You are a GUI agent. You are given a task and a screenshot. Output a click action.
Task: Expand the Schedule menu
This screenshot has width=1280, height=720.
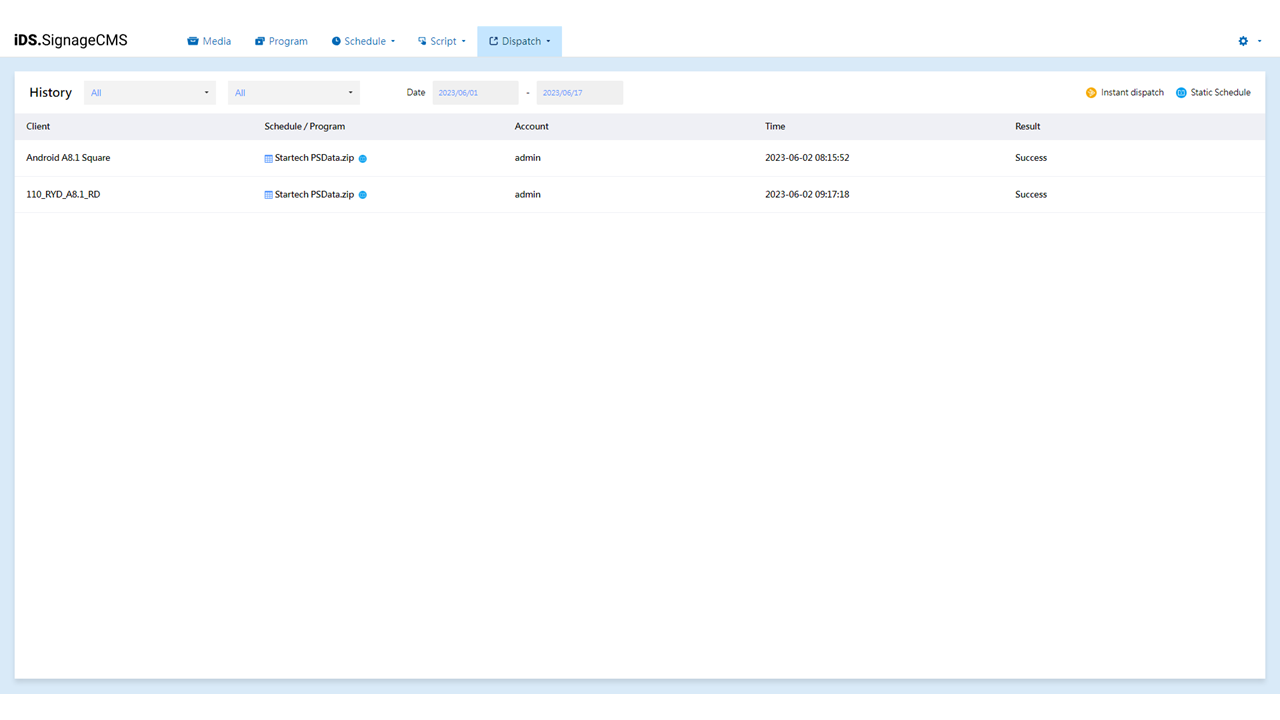(364, 41)
